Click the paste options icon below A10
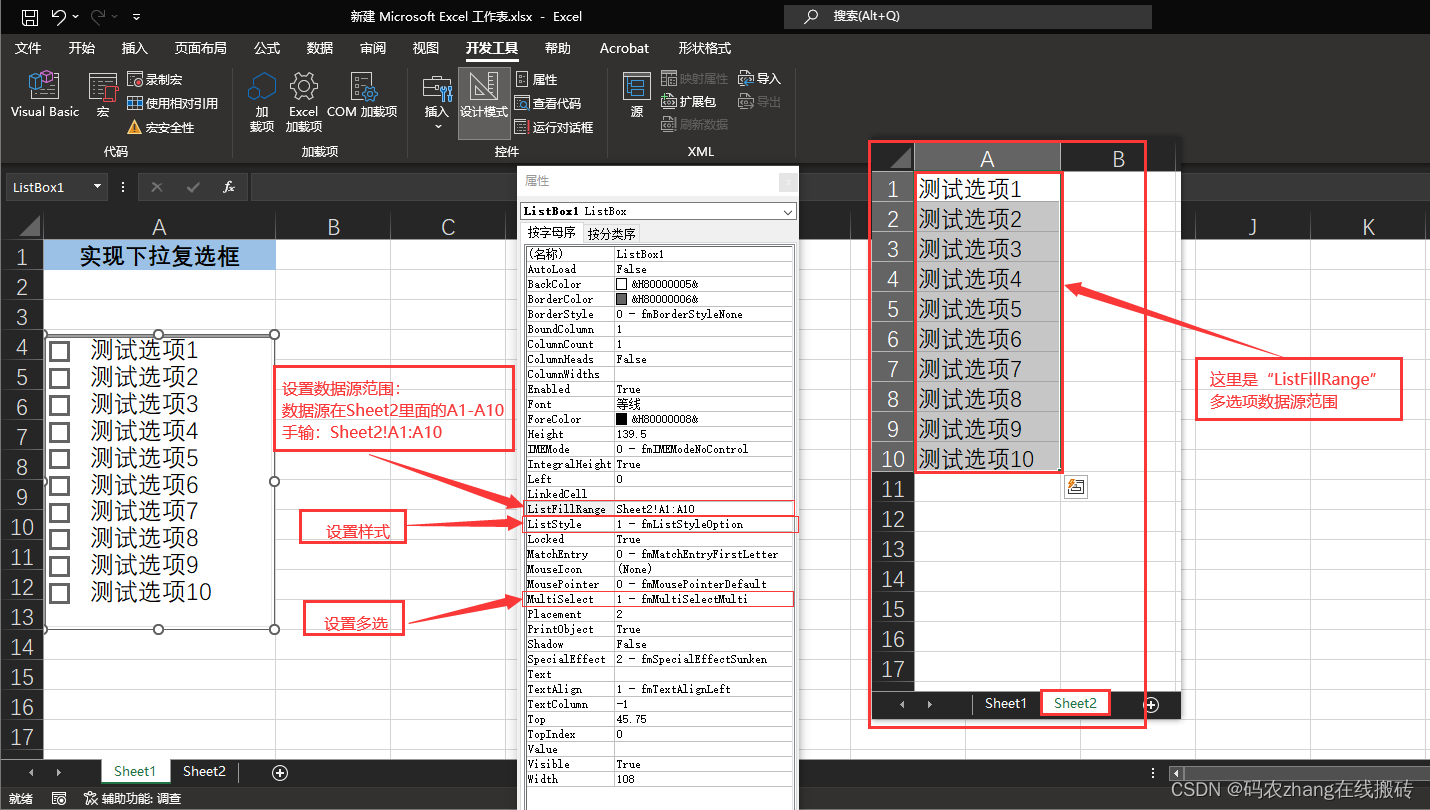1430x810 pixels. coord(1076,487)
